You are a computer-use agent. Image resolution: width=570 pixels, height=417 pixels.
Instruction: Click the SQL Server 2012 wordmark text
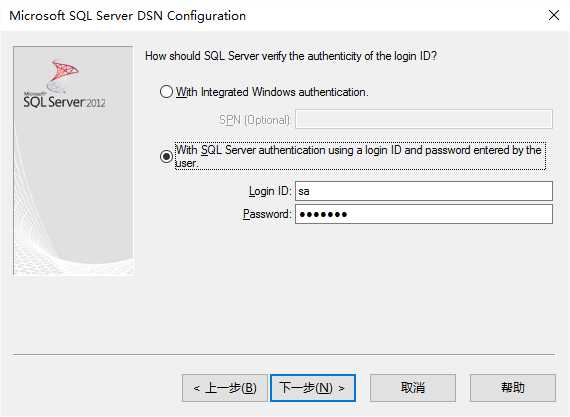pos(64,102)
